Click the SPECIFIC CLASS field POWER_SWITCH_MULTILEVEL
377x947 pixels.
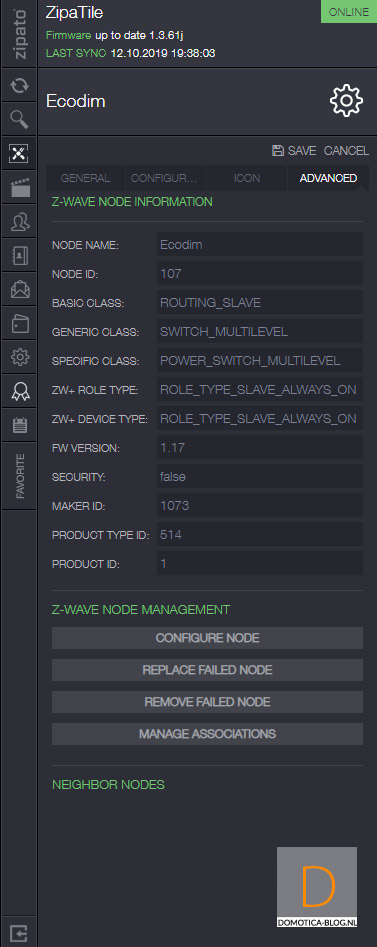(260, 361)
